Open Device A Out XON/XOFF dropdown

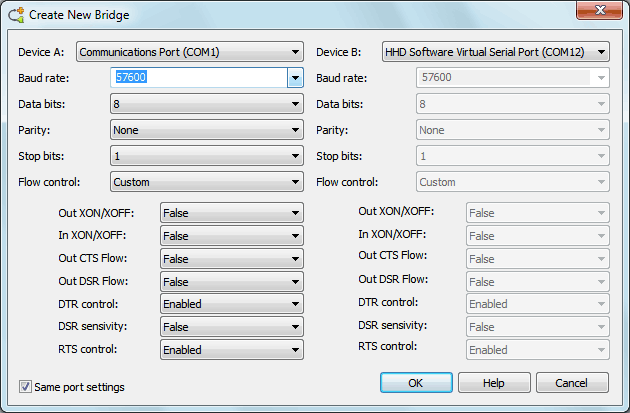[x=232, y=213]
